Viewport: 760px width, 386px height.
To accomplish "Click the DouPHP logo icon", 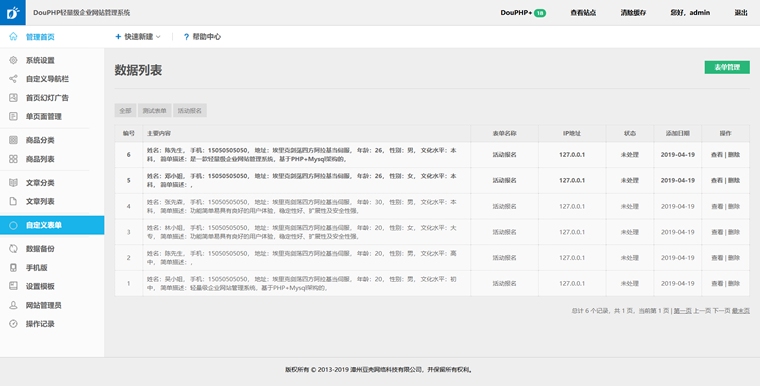I will click(13, 13).
